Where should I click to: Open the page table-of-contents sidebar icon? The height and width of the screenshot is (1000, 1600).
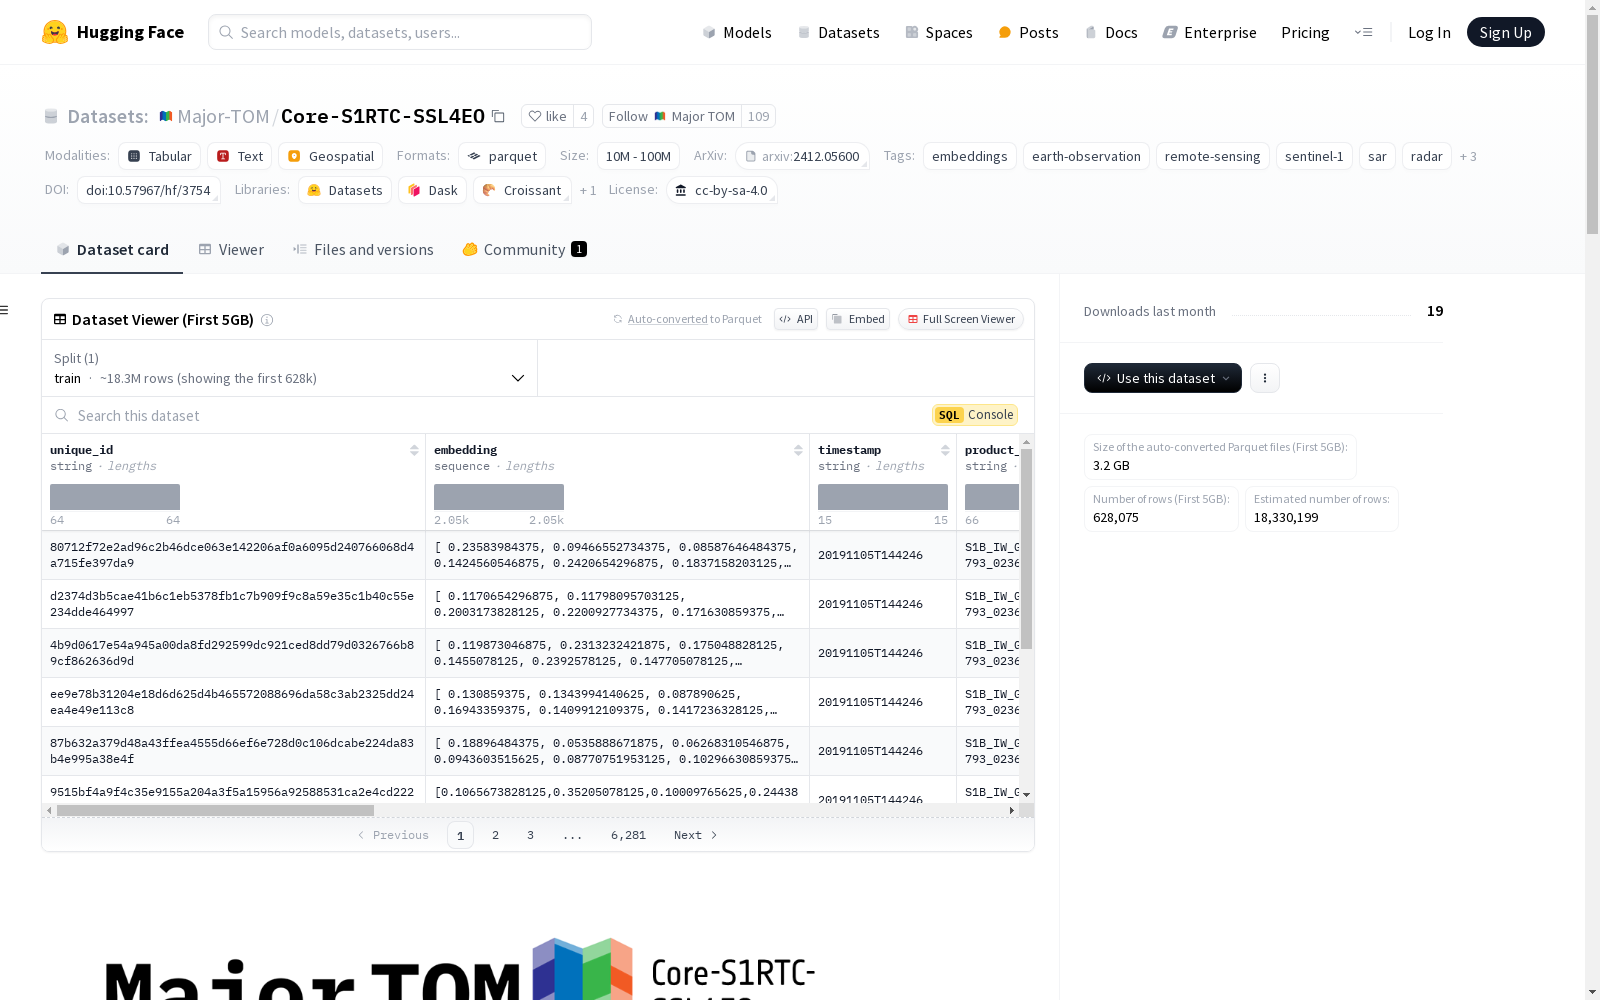[x=5, y=310]
